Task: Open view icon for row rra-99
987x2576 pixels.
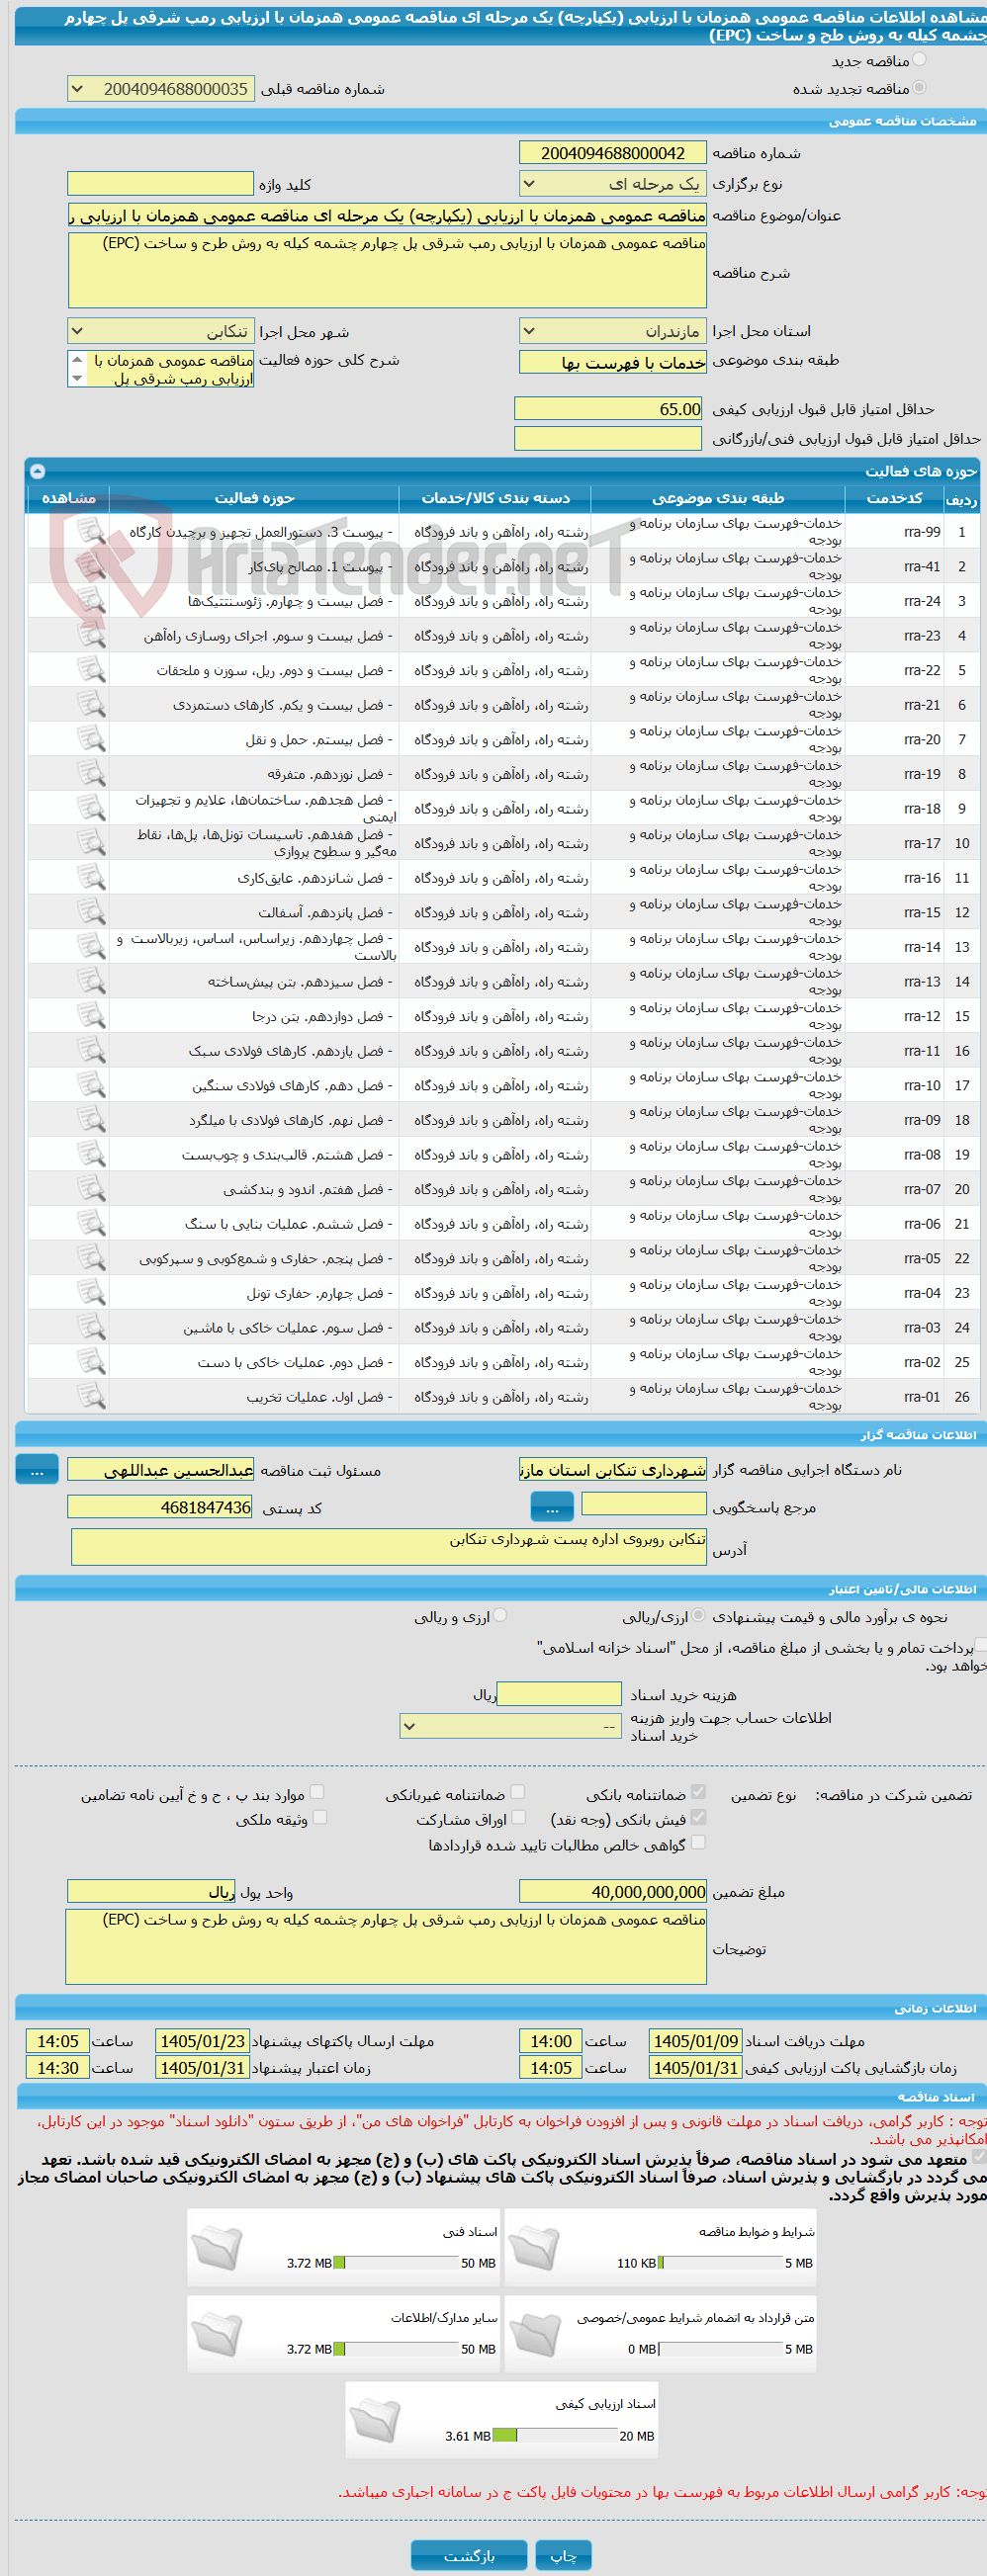Action: (x=91, y=531)
